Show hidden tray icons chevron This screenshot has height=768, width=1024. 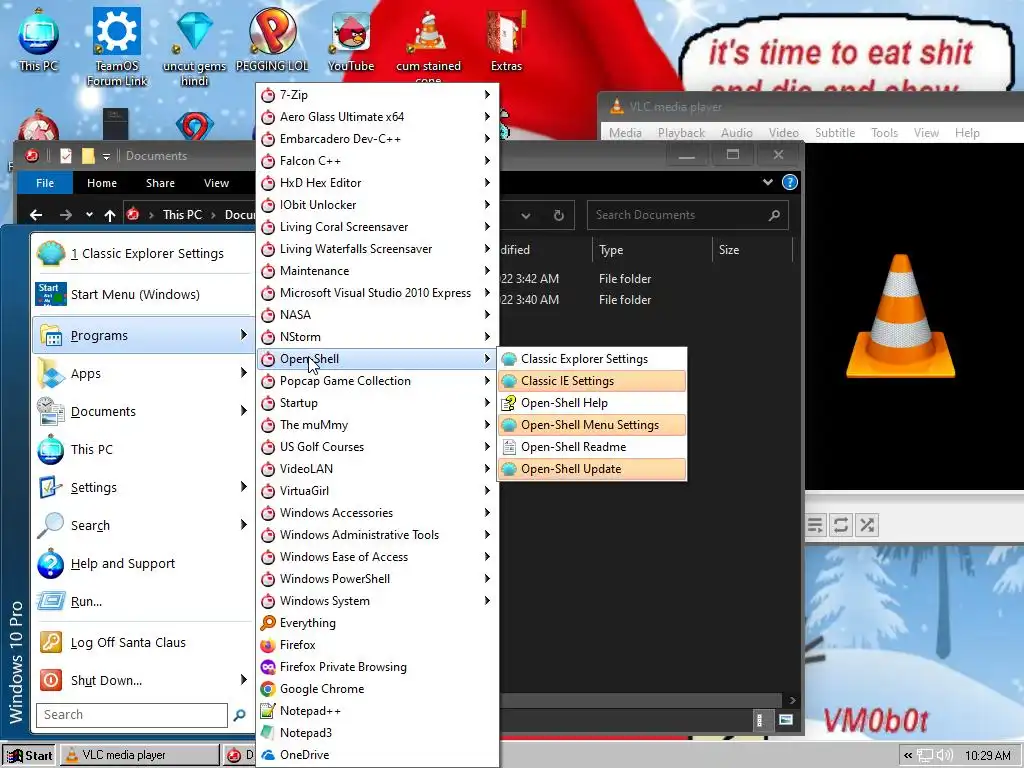[908, 756]
